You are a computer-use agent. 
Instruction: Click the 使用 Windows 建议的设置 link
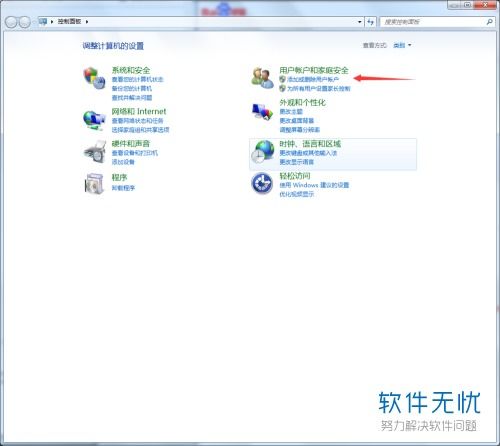point(314,185)
